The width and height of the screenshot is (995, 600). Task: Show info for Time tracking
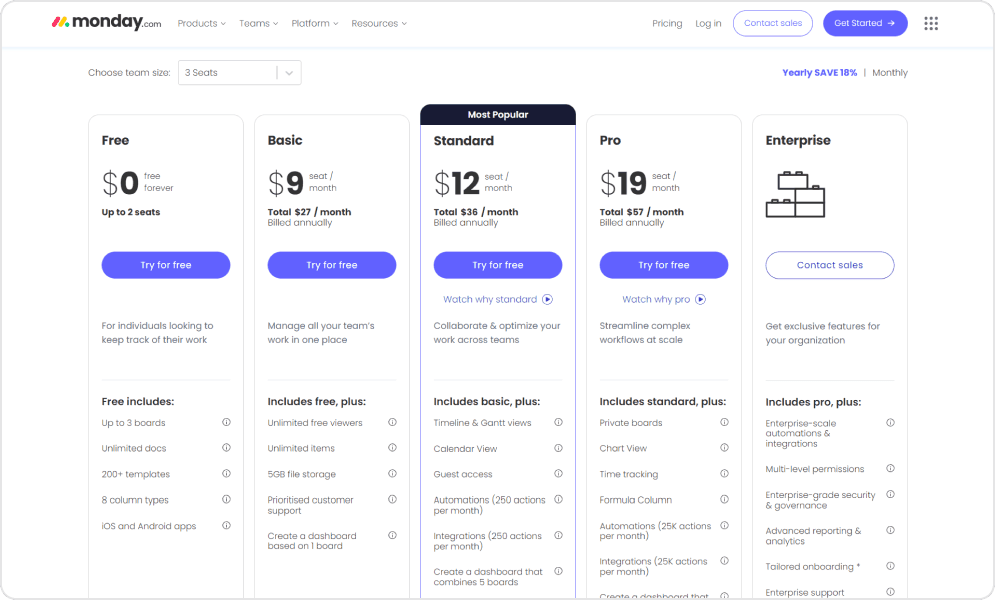click(724, 474)
